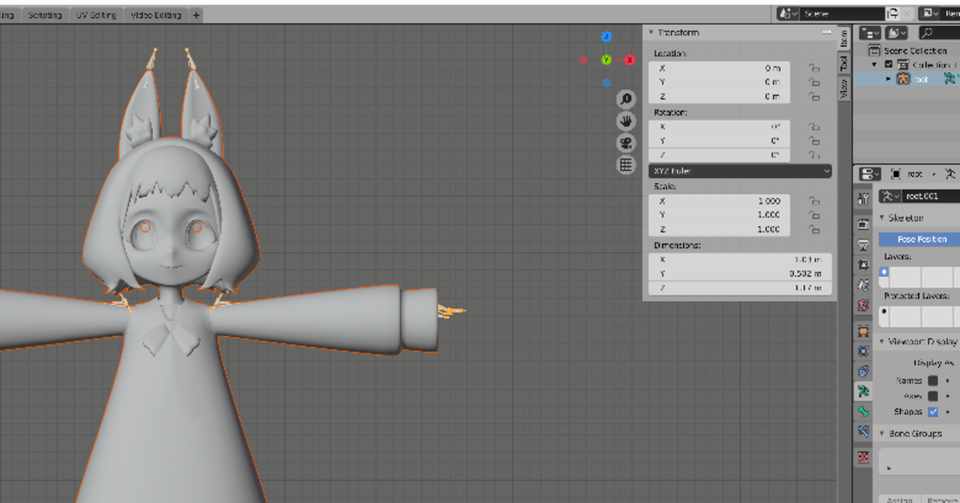Switch to the View sidebar tab
The height and width of the screenshot is (503, 960).
[x=844, y=89]
